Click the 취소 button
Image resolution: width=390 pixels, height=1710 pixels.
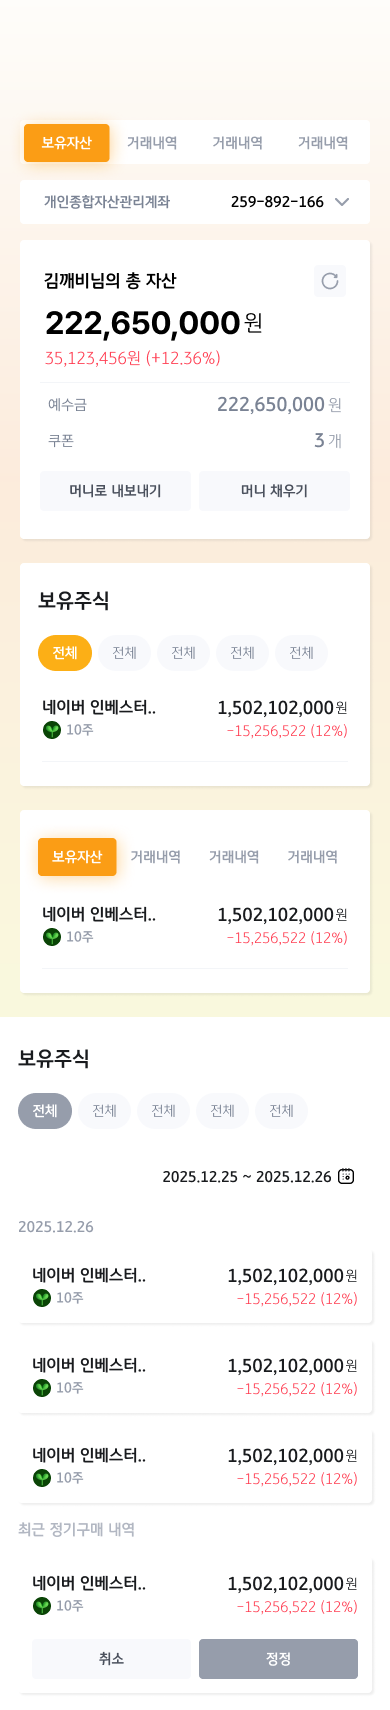coord(111,1659)
